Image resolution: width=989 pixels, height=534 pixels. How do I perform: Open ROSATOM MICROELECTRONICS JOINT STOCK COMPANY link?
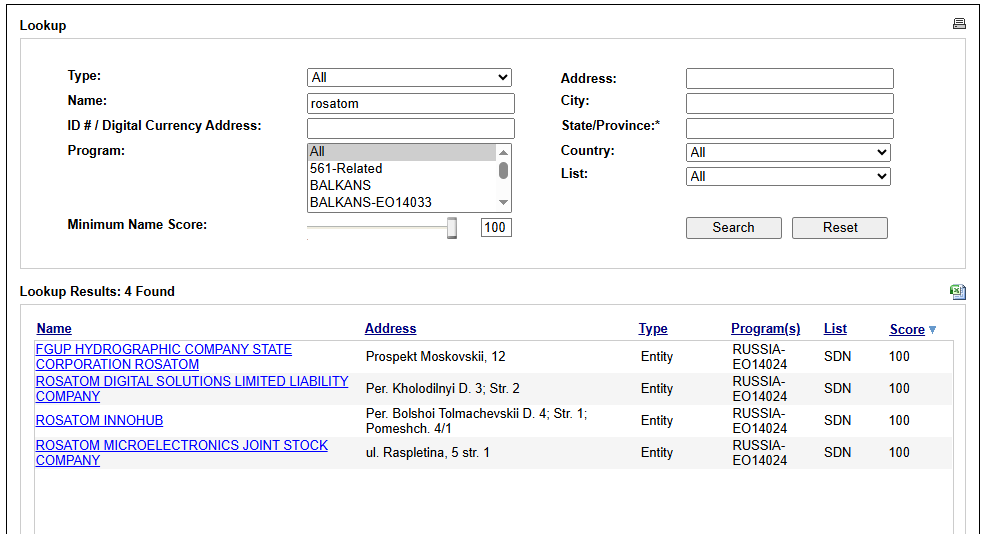(x=182, y=453)
